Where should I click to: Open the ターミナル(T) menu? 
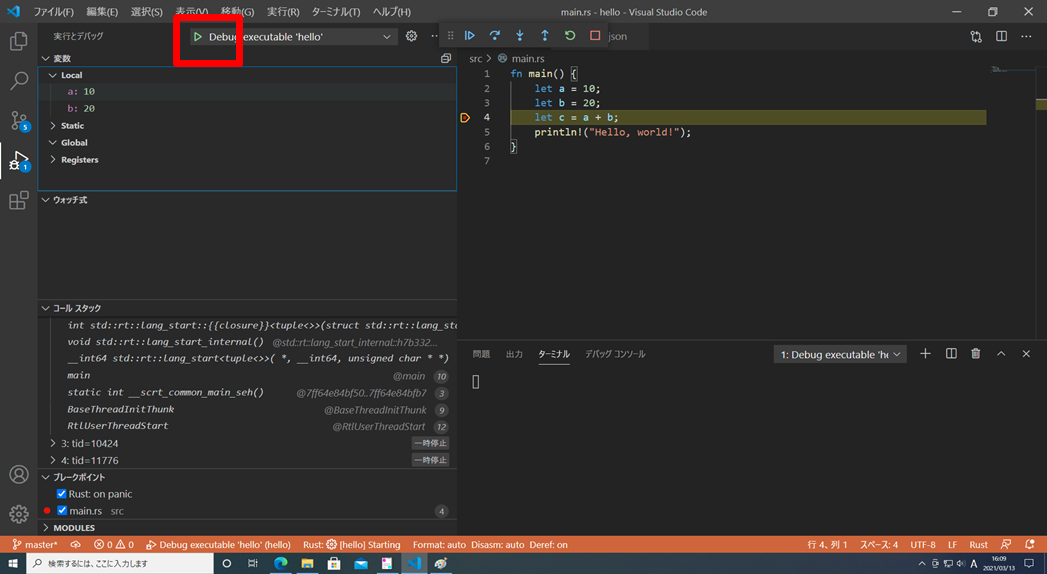point(336,12)
